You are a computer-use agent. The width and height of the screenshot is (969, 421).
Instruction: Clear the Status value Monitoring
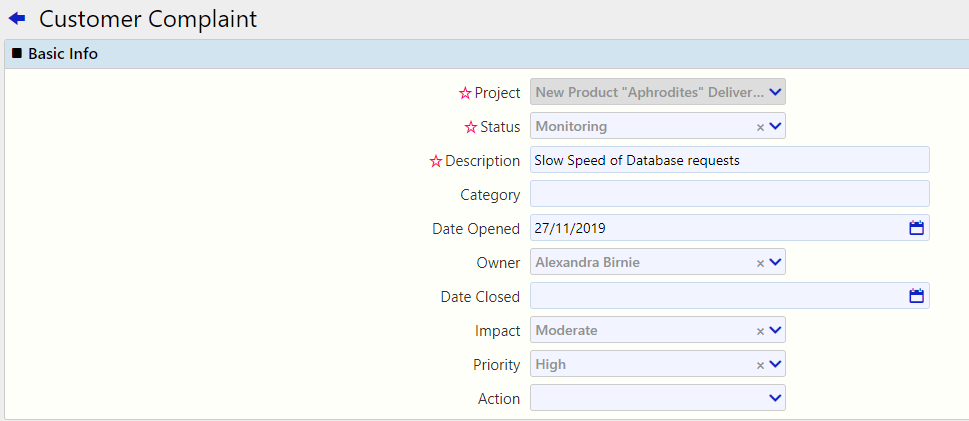tap(760, 127)
